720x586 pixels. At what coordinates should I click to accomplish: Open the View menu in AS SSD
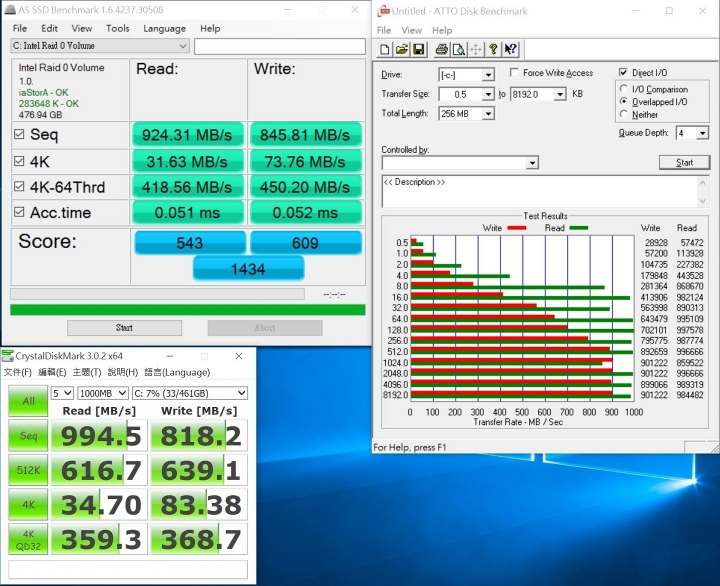coord(82,28)
